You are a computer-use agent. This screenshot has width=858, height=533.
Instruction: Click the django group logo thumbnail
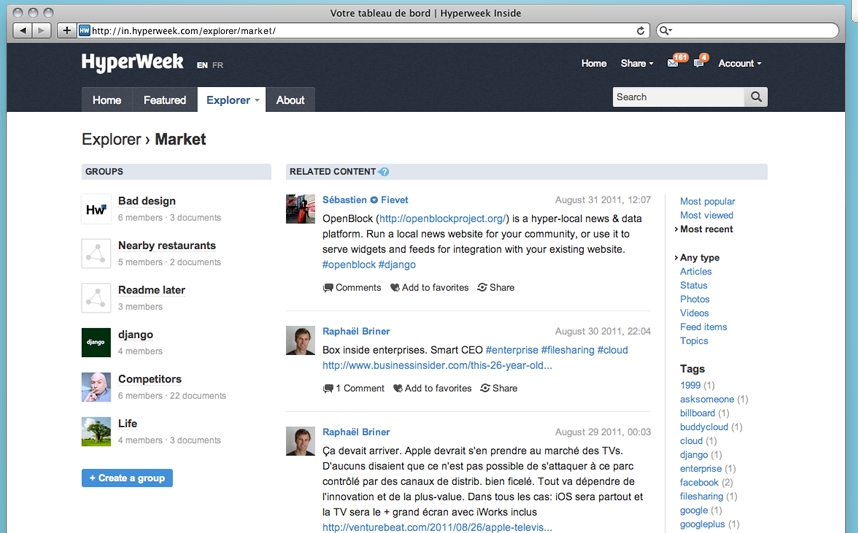click(x=96, y=343)
